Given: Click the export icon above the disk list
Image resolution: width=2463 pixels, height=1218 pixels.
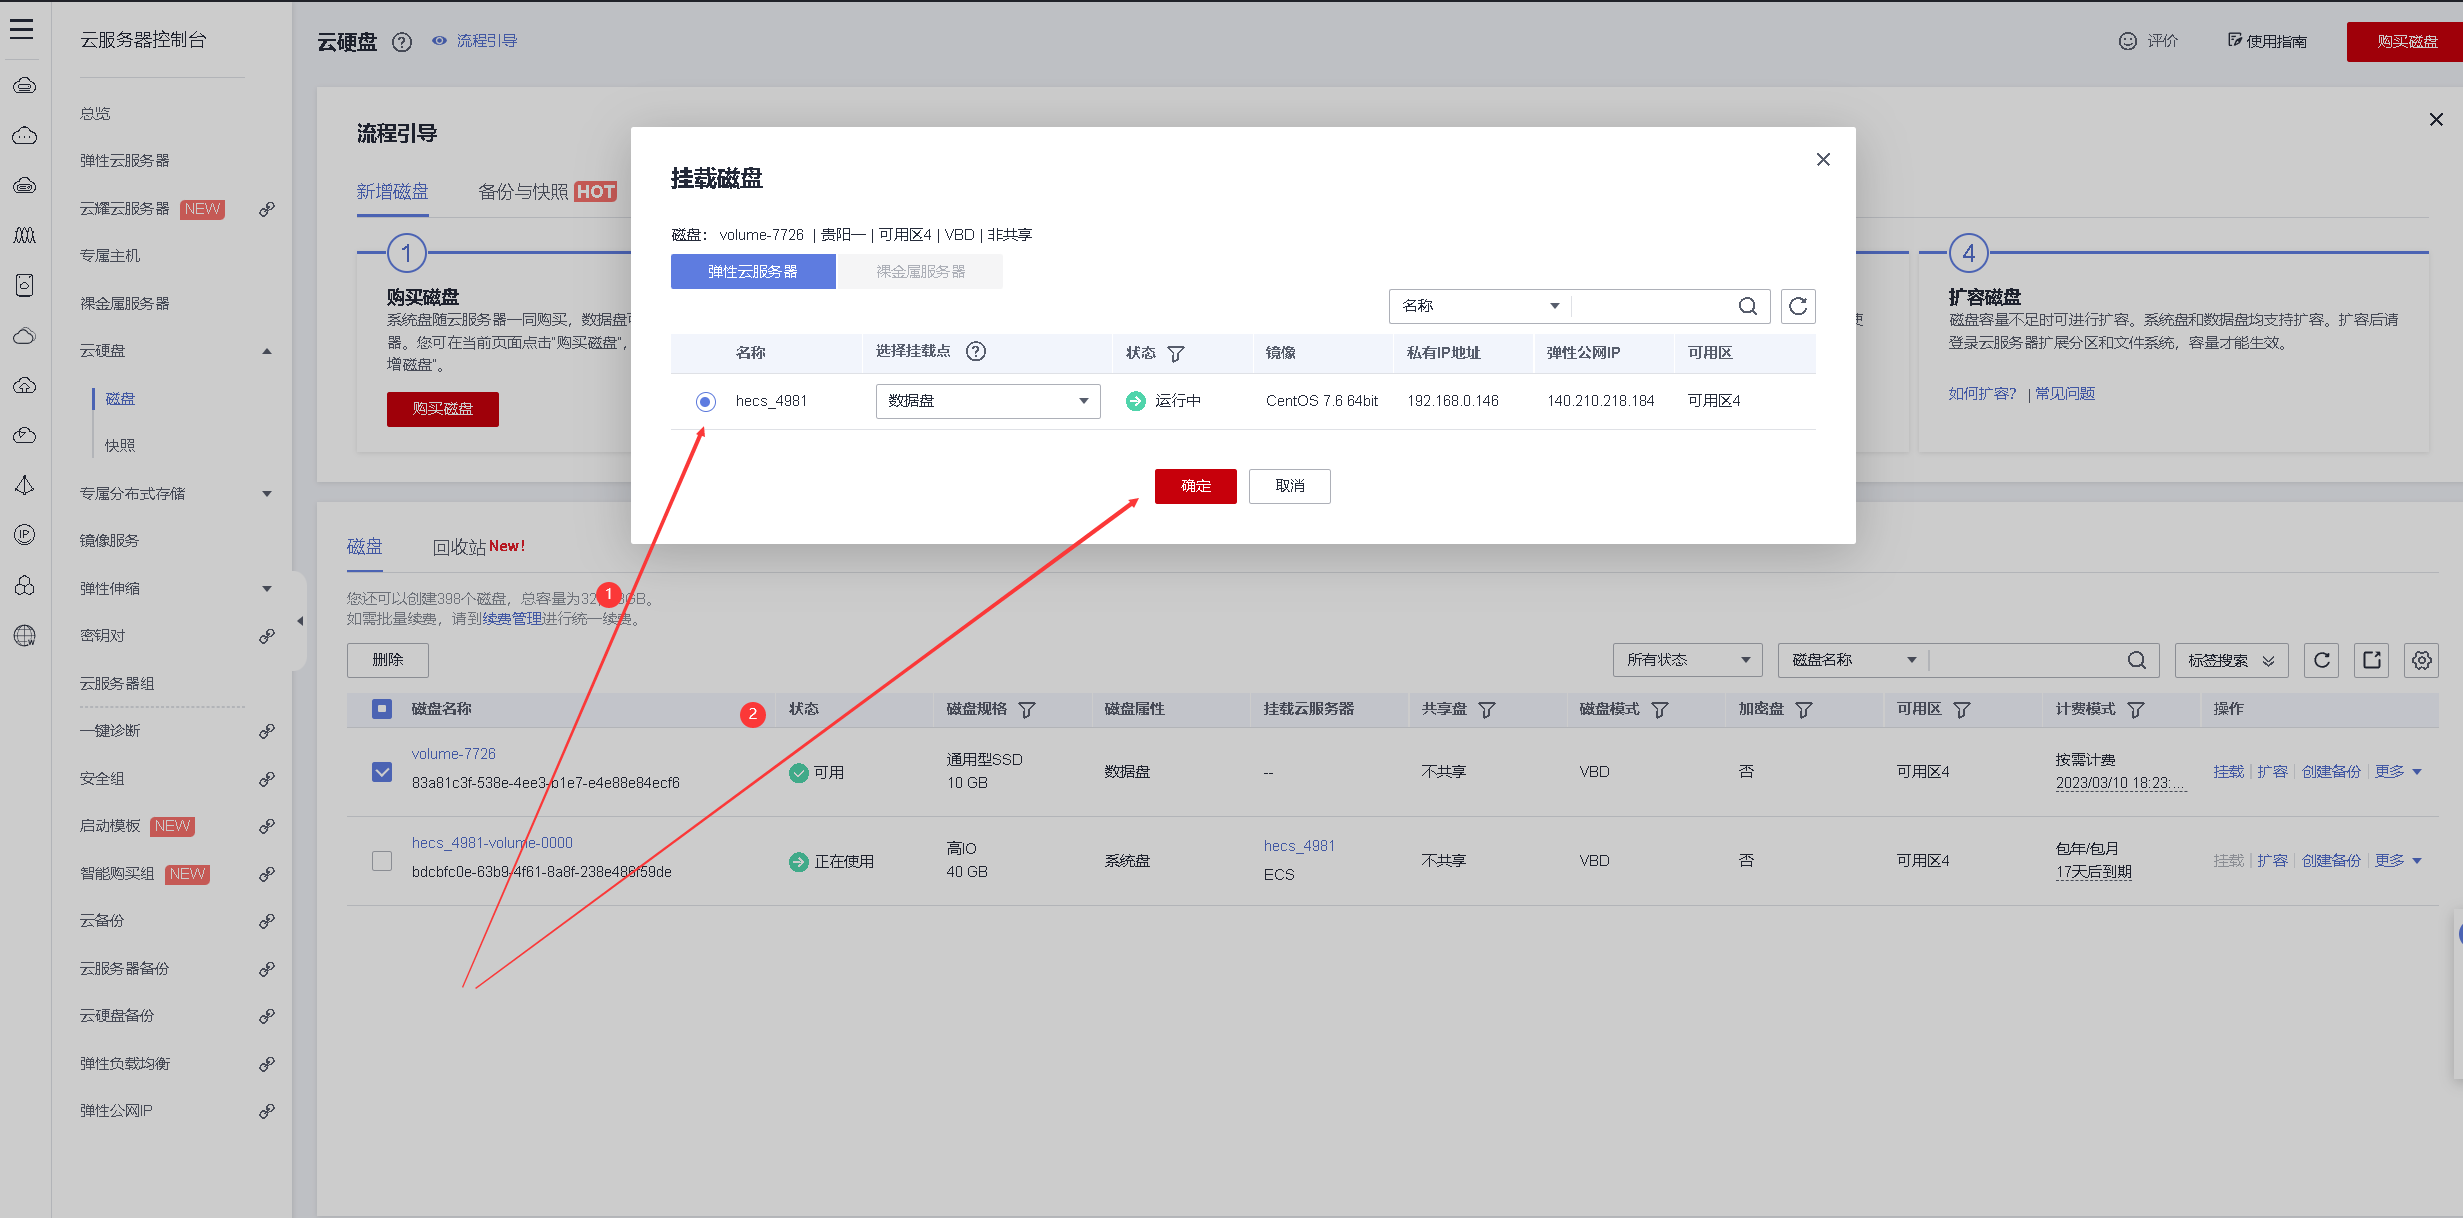Looking at the screenshot, I should coord(2372,660).
